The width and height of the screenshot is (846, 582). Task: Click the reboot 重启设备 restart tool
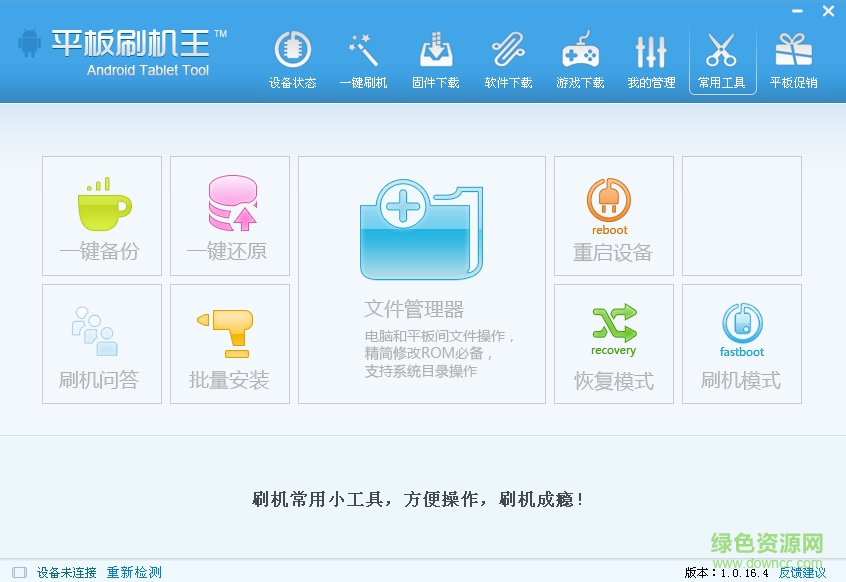pos(613,215)
